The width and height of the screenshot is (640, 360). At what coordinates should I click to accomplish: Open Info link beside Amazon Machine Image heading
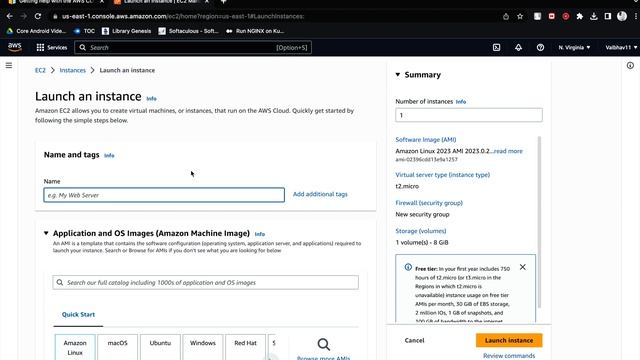[260, 234]
